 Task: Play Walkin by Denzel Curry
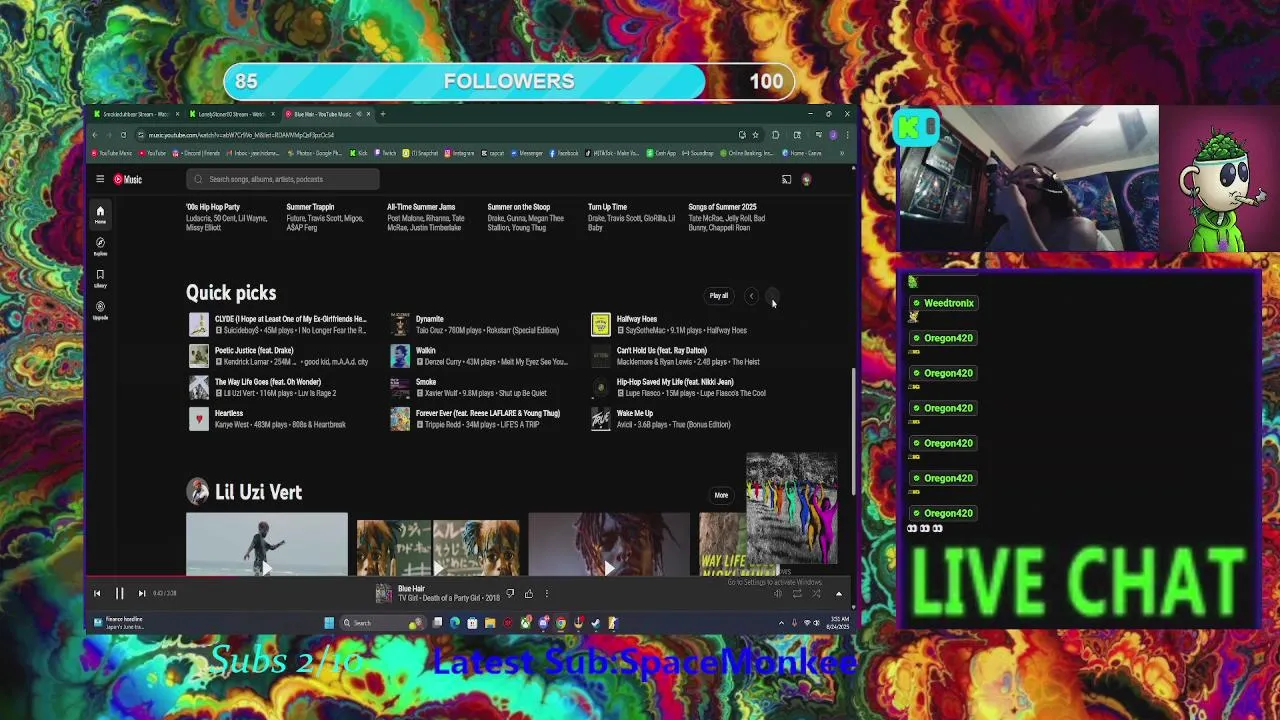coord(425,351)
